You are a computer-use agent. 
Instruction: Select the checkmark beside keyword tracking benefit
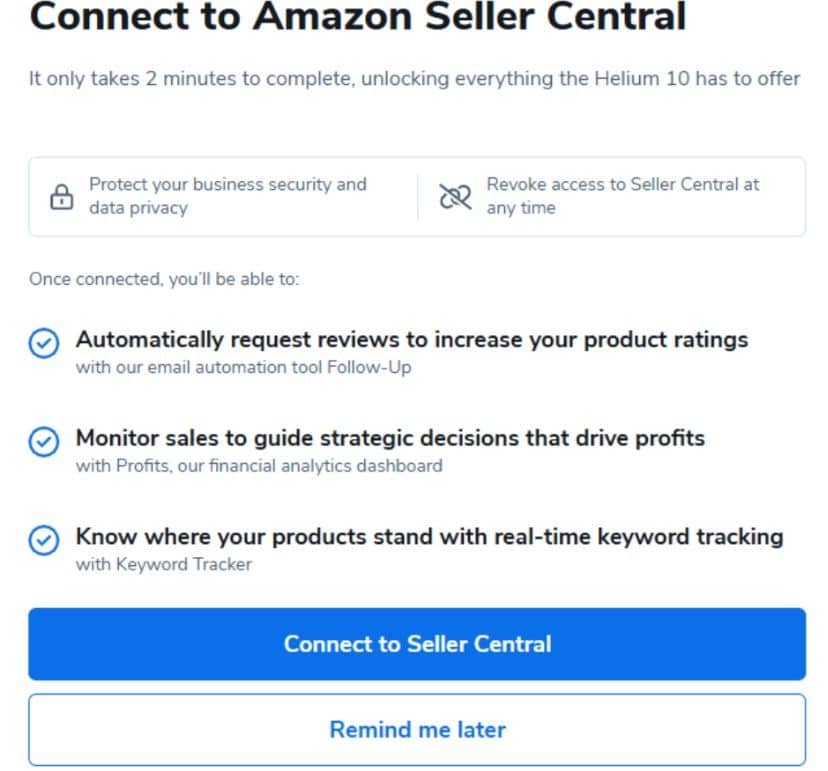click(x=42, y=538)
